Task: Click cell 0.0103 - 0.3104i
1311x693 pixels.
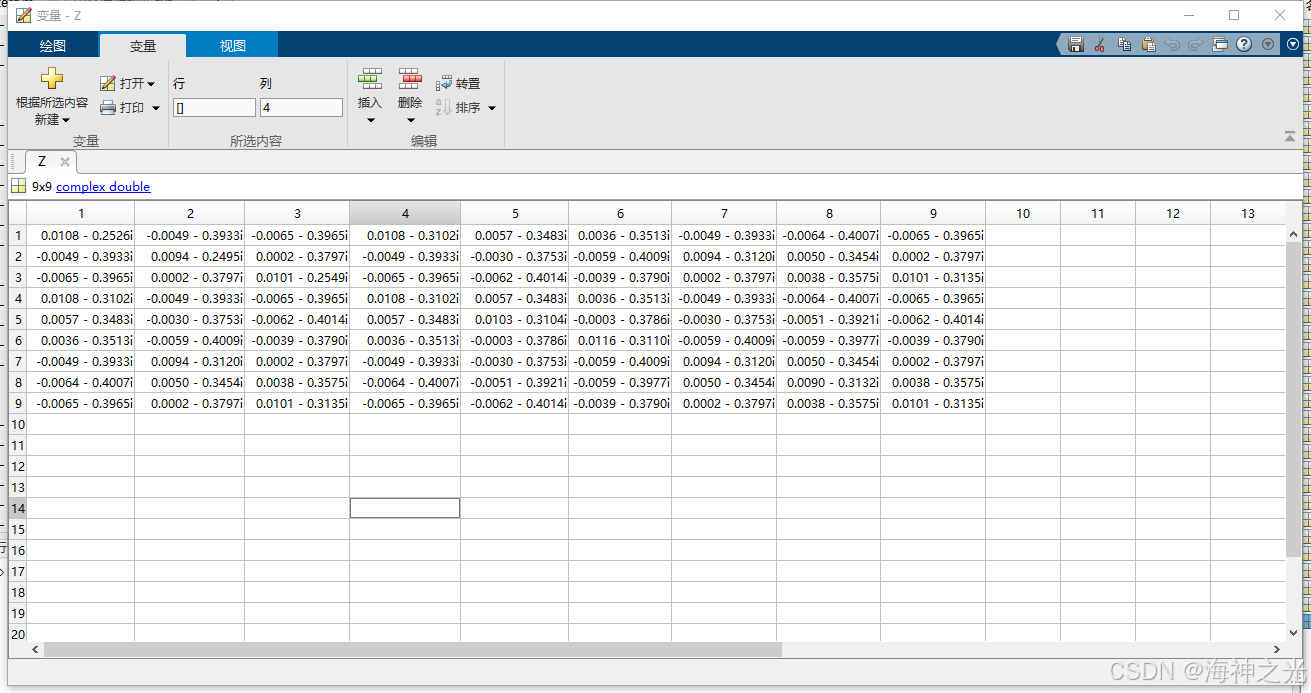Action: (515, 319)
